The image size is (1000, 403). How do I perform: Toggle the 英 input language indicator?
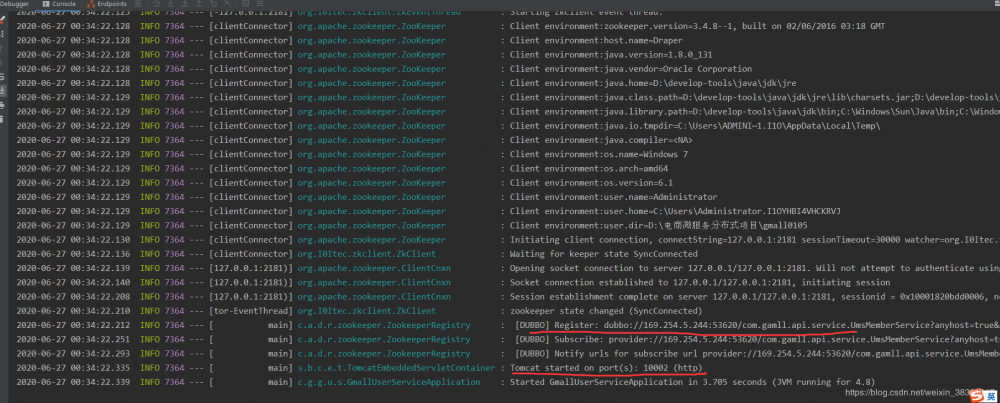(990, 397)
